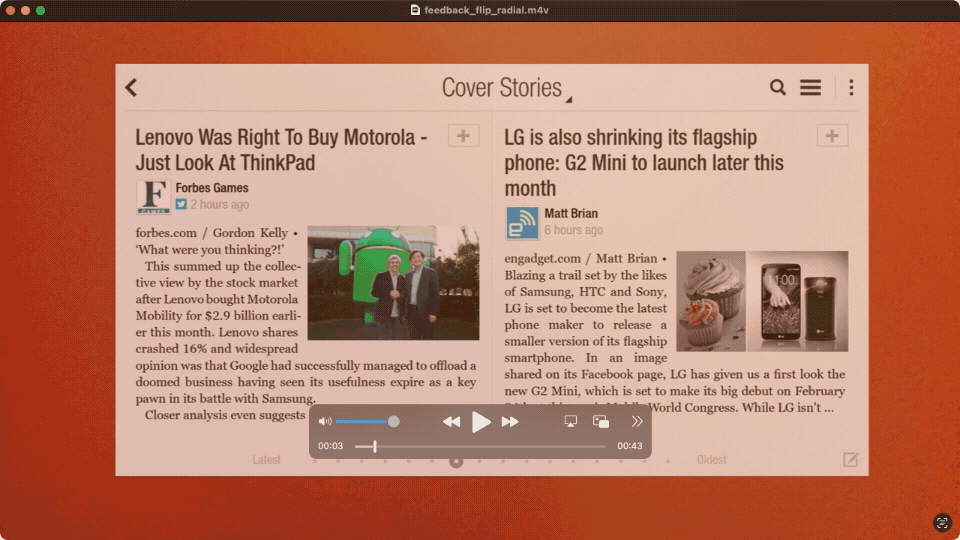
Task: Click the Twitter icon beside 2 hours ago
Action: [x=181, y=204]
